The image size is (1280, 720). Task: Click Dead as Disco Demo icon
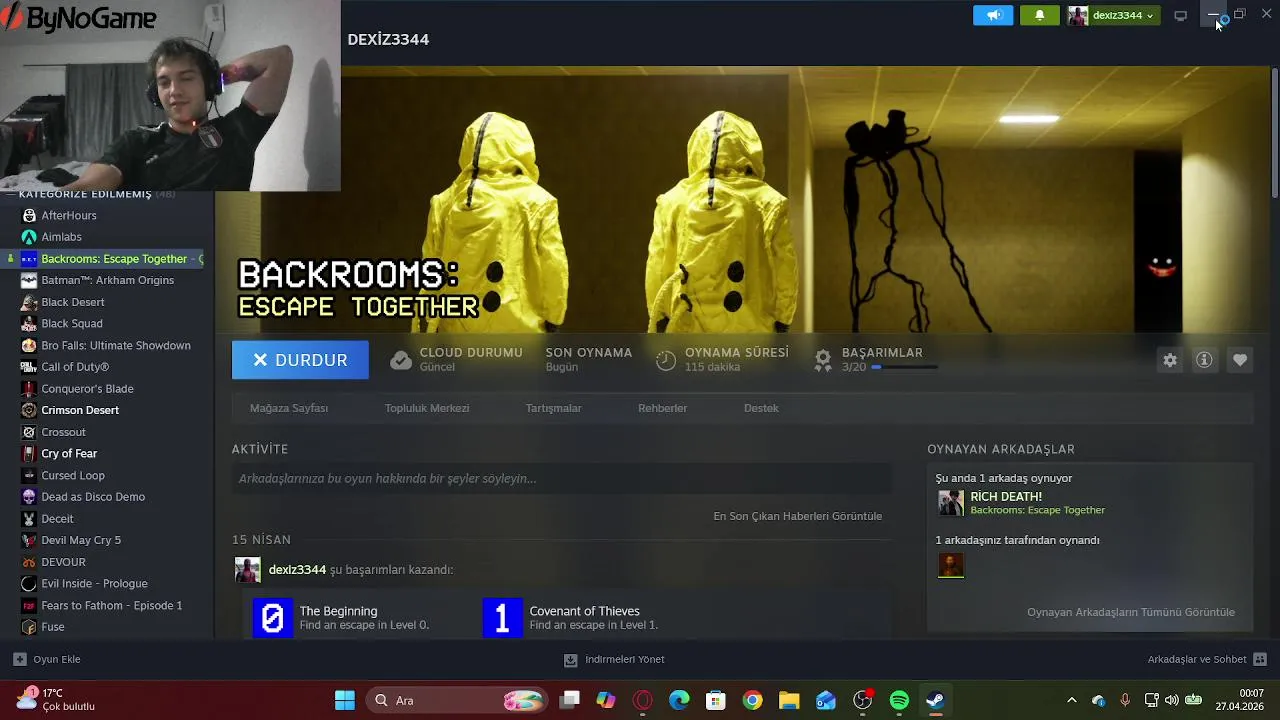click(x=29, y=497)
